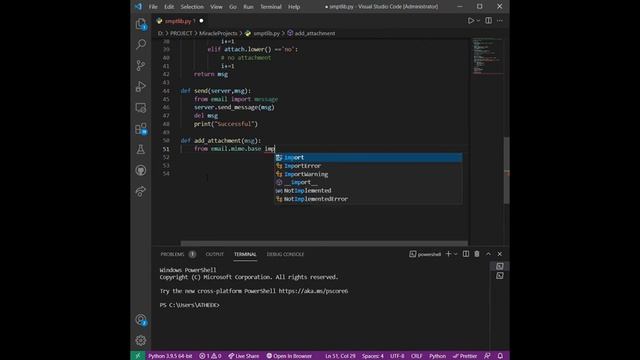Open the Accounts menu
Screen dimensions: 640x360
(141, 320)
